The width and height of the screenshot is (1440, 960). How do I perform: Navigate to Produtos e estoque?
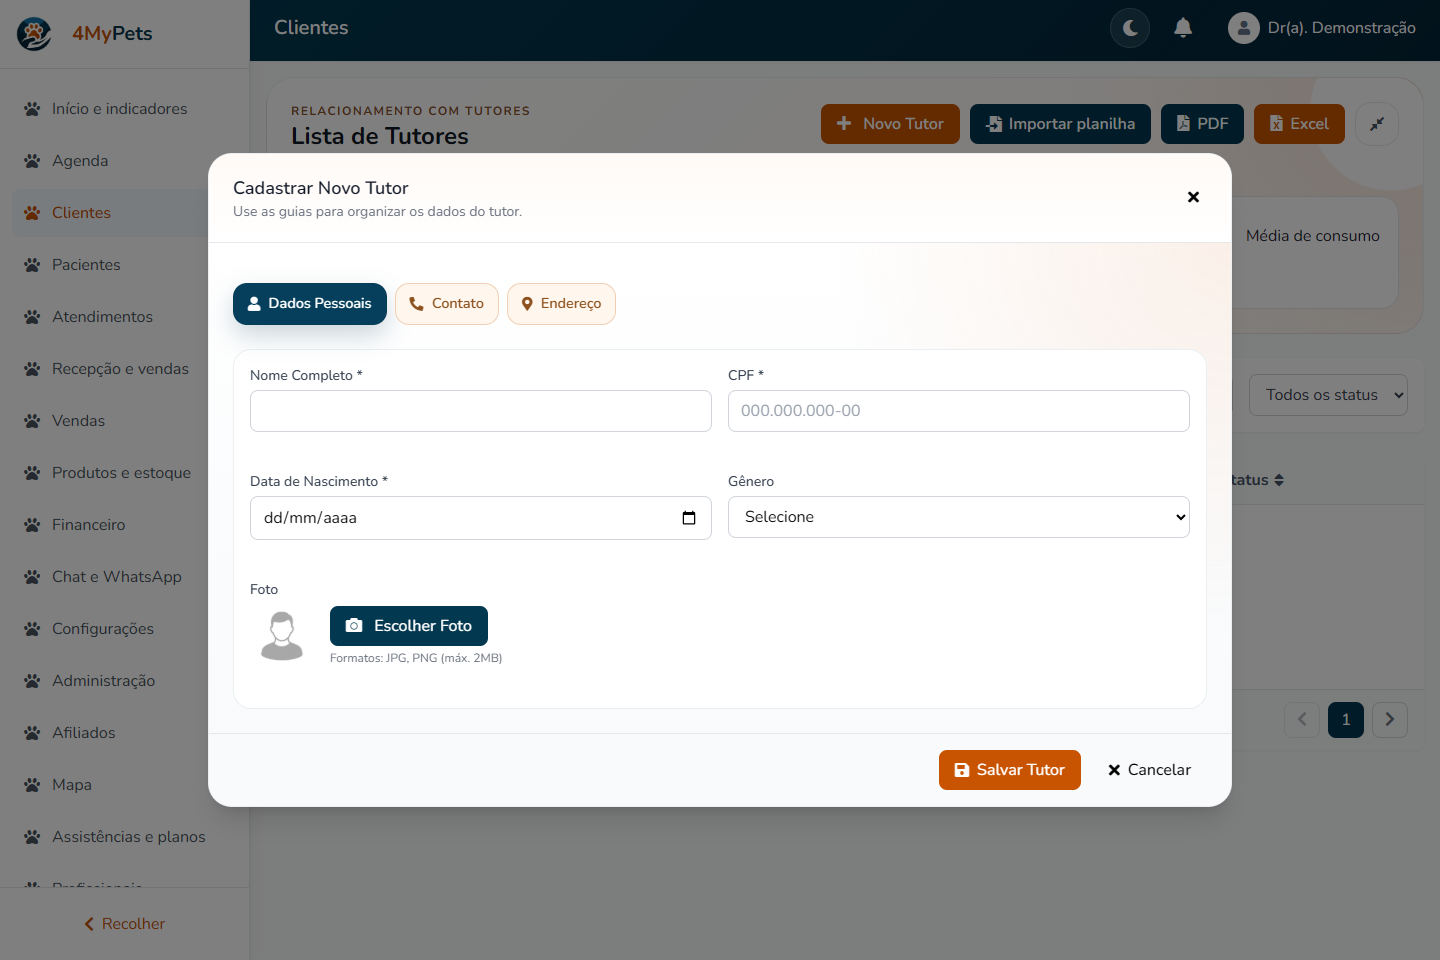point(124,473)
